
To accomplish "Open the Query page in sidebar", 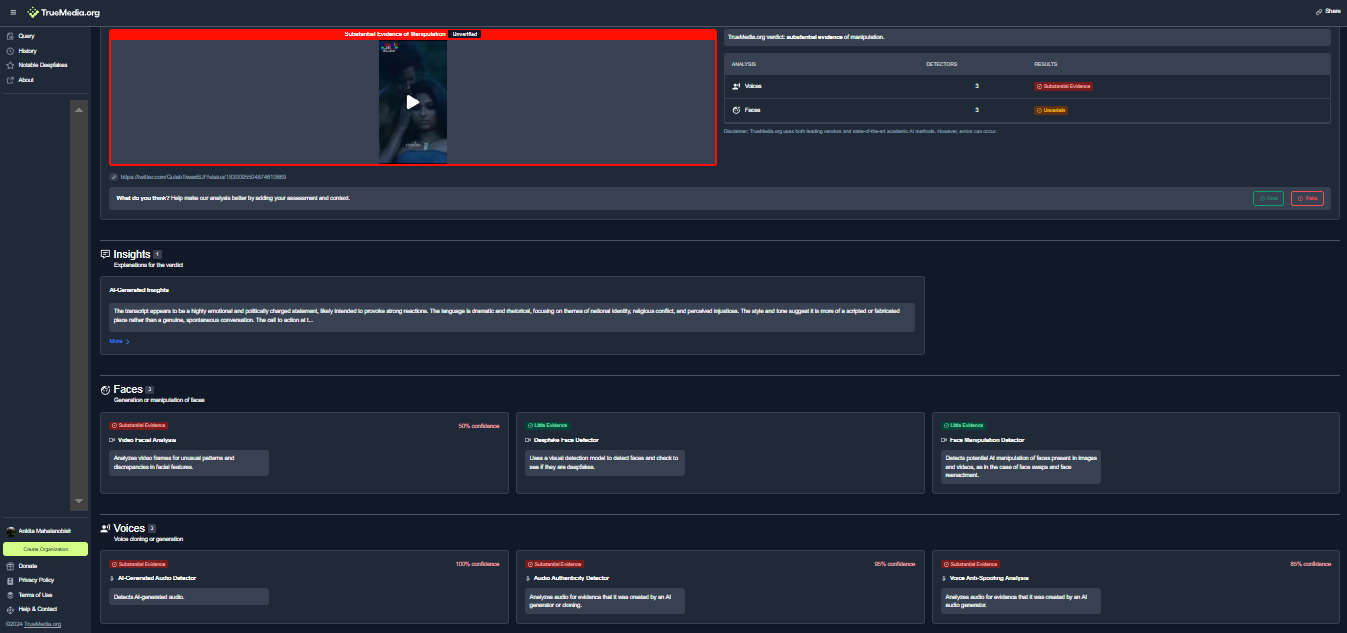I will click(26, 36).
